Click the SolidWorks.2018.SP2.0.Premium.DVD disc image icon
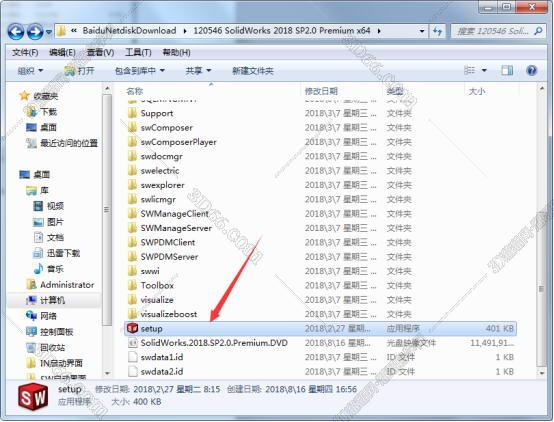The height and width of the screenshot is (422, 554). tap(132, 343)
